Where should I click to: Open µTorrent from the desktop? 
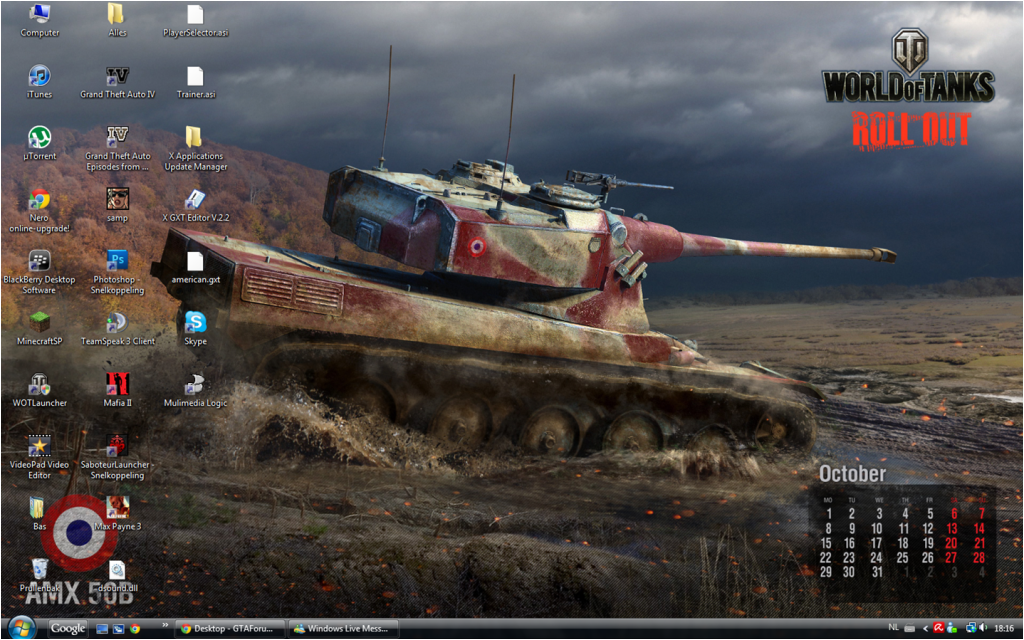click(39, 144)
